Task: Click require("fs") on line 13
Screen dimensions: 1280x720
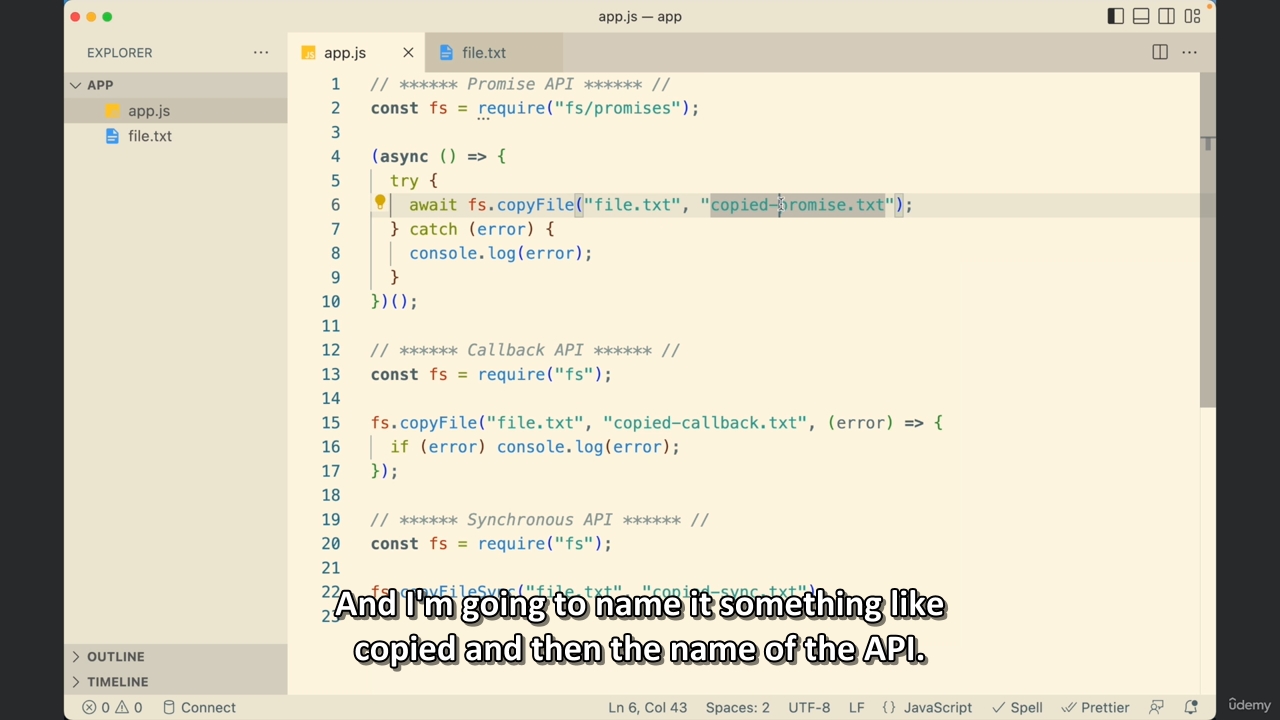Action: 540,374
